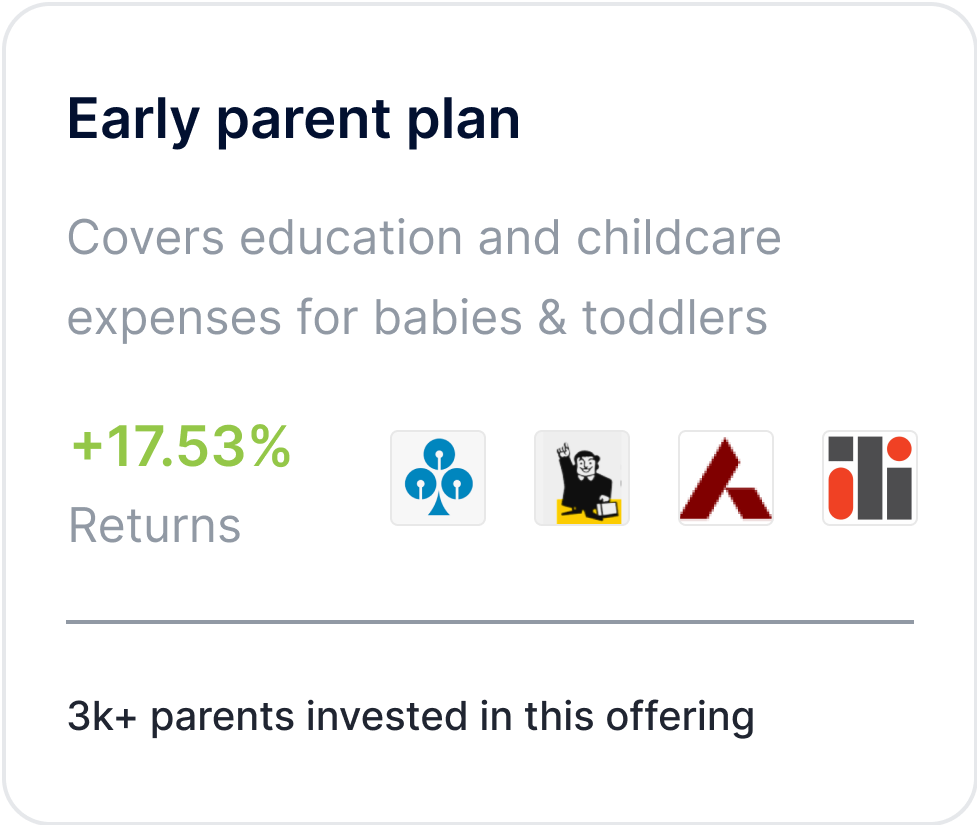The width and height of the screenshot is (977, 825).
Task: Click the covers education description line
Action: [x=424, y=238]
